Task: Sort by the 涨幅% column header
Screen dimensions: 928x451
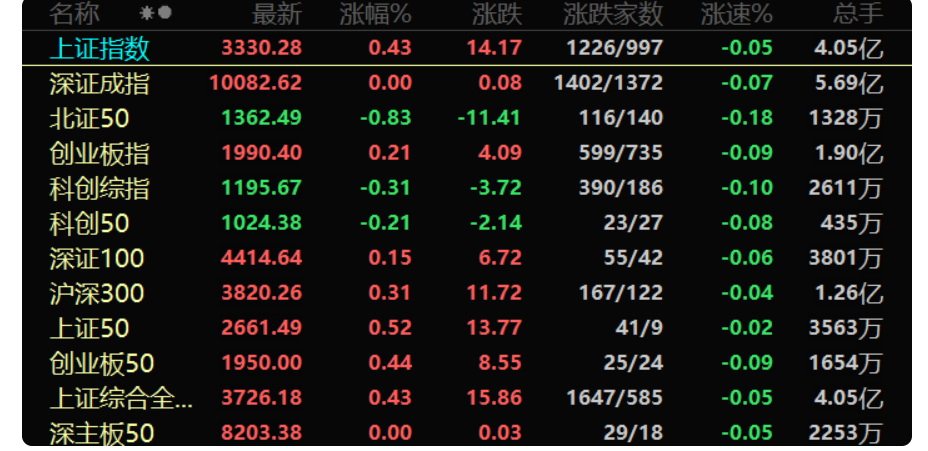Action: tap(376, 14)
